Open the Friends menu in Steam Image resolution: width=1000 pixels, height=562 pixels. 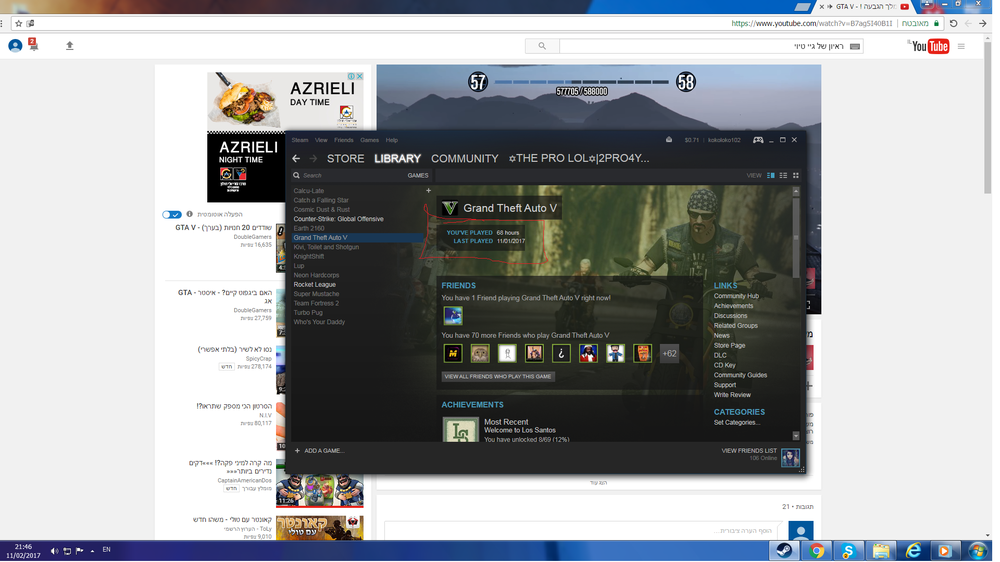click(343, 140)
